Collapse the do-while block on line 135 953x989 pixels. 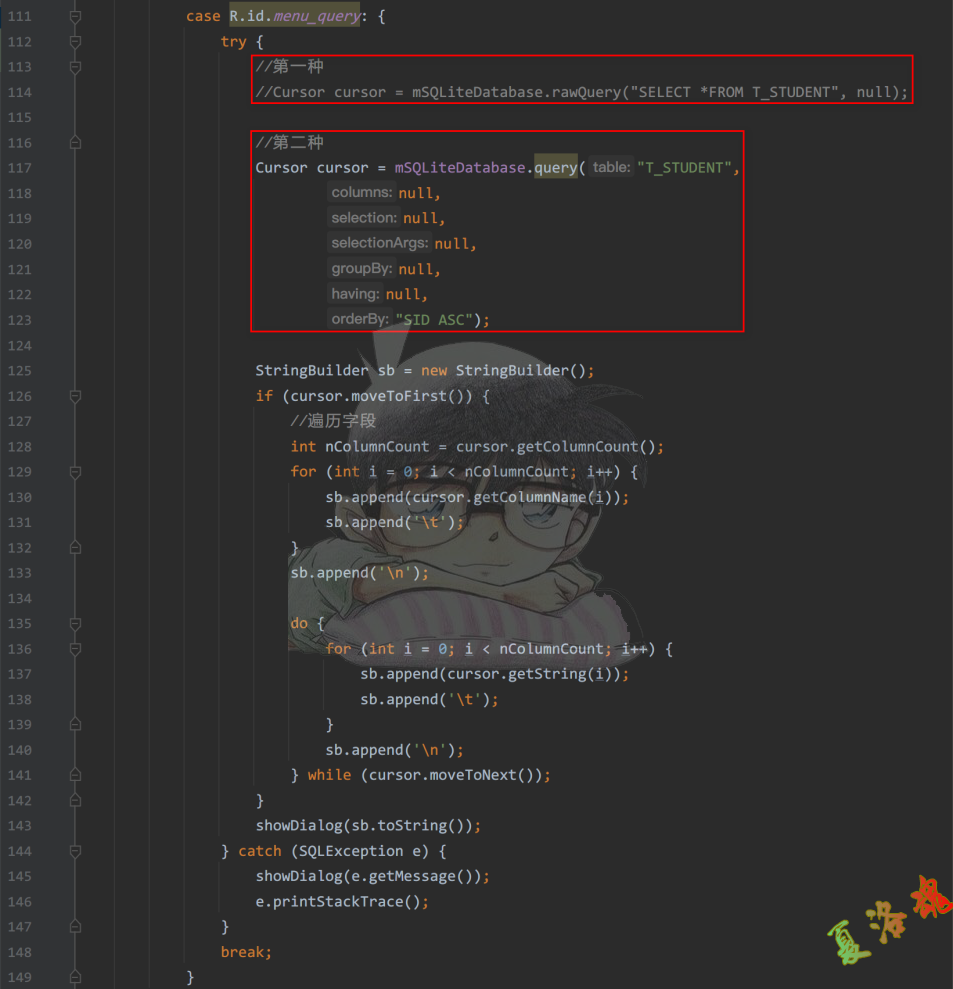[x=75, y=624]
